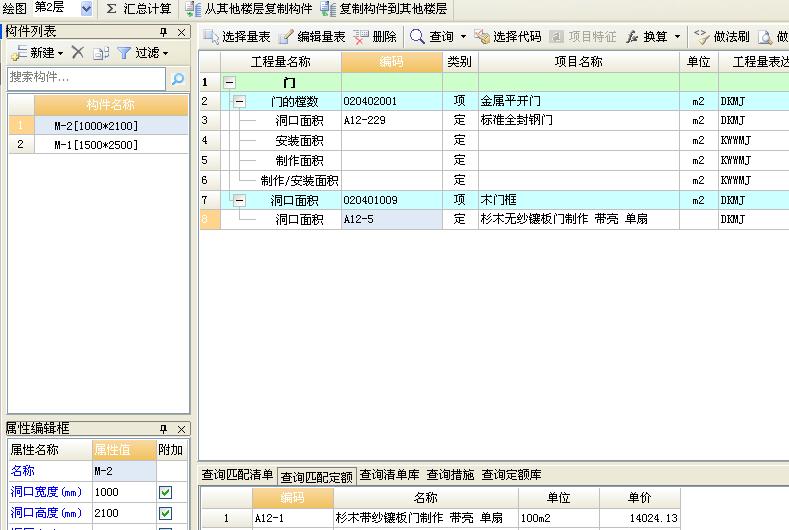Close the 属性编辑框 panel

(182, 429)
